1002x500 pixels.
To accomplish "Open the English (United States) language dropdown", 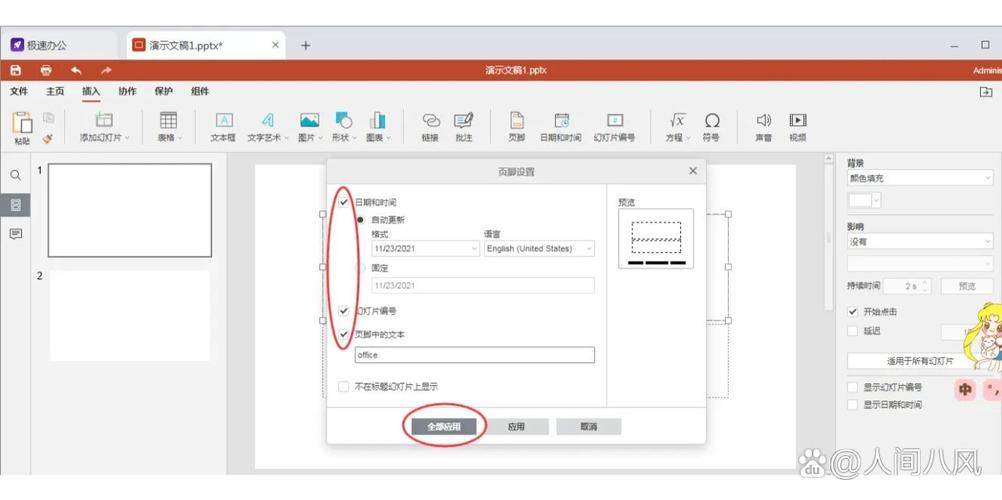I will tap(539, 248).
